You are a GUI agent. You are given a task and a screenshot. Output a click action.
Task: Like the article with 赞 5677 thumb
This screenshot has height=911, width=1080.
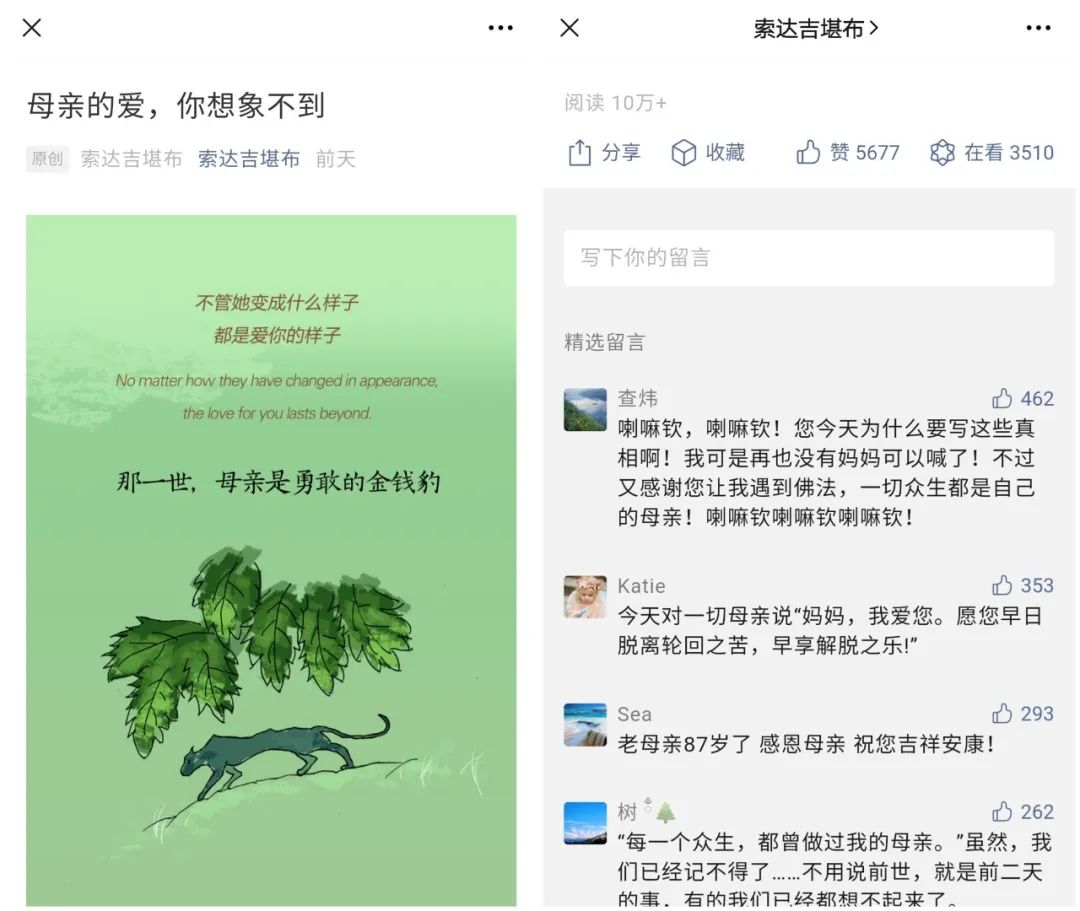(x=808, y=152)
